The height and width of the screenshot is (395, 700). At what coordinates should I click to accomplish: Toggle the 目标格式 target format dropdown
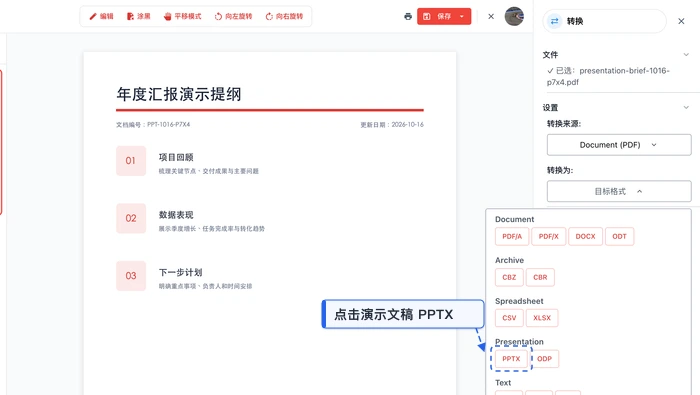(619, 191)
